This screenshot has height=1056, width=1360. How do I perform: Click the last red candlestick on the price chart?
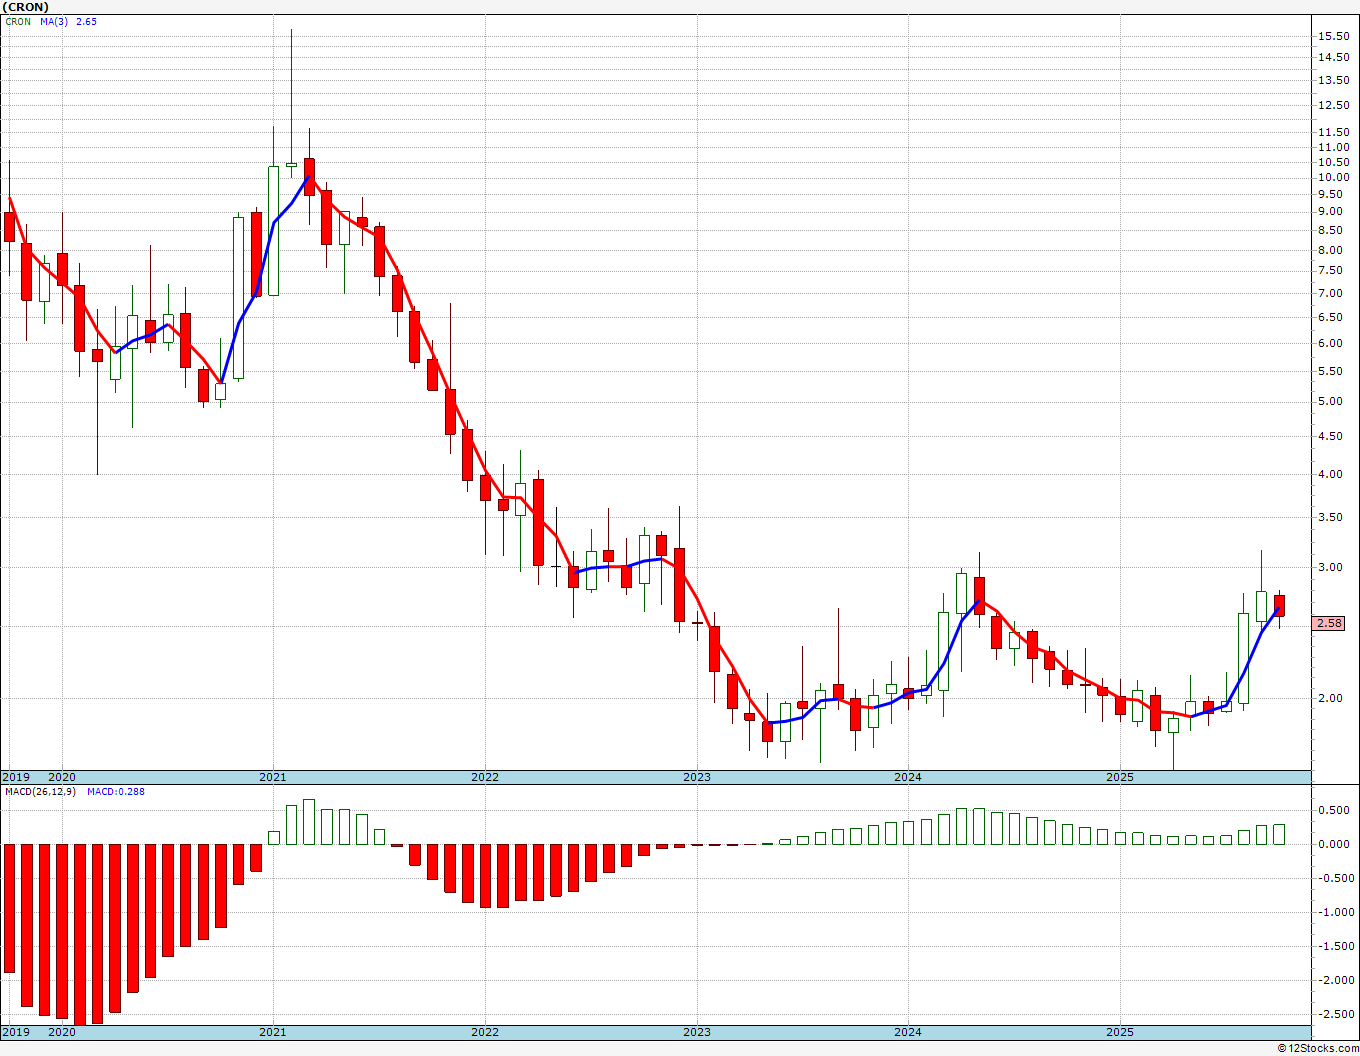tap(1279, 605)
